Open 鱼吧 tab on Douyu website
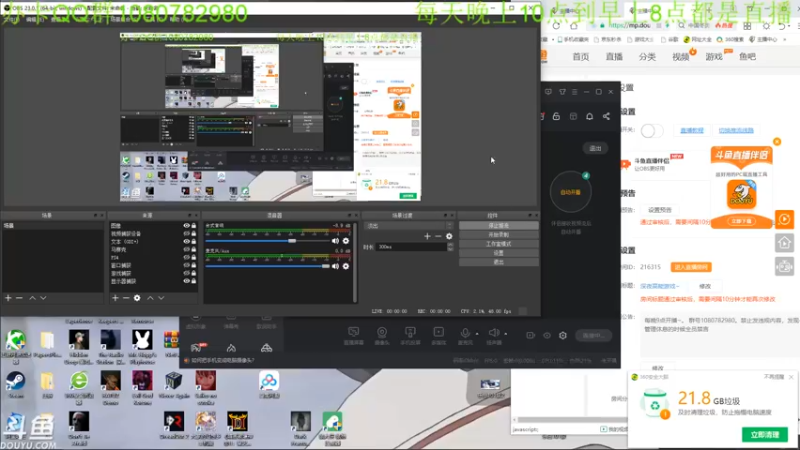The image size is (800, 450). tap(747, 57)
